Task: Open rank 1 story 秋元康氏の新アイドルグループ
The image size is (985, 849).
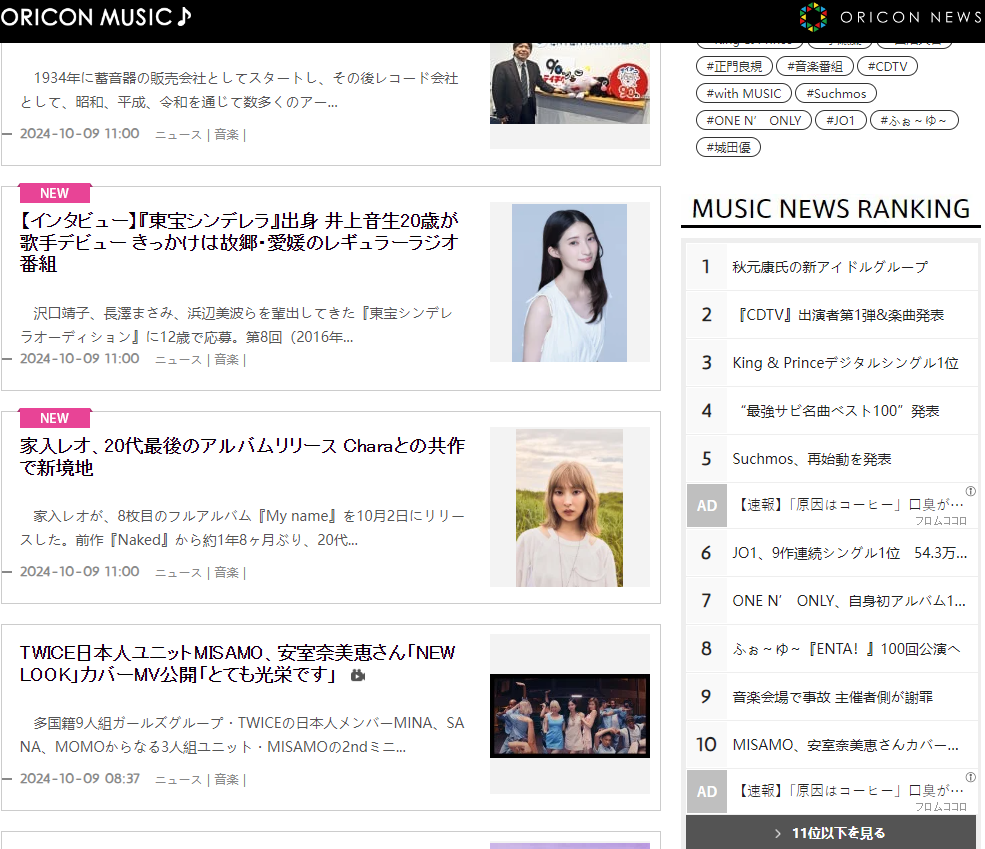Action: [x=830, y=267]
